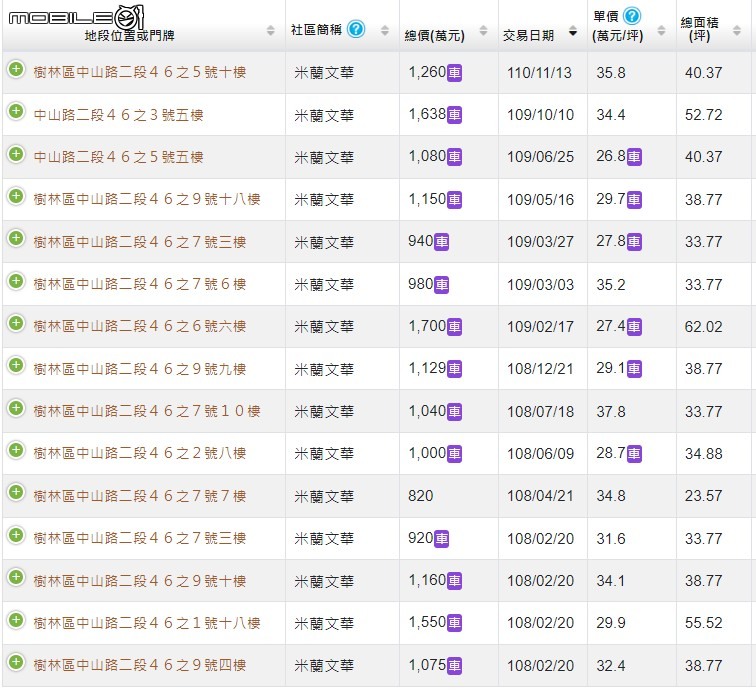The height and width of the screenshot is (692, 756).
Task: Click 地段位置或門牌 column header
Action: pos(129,36)
